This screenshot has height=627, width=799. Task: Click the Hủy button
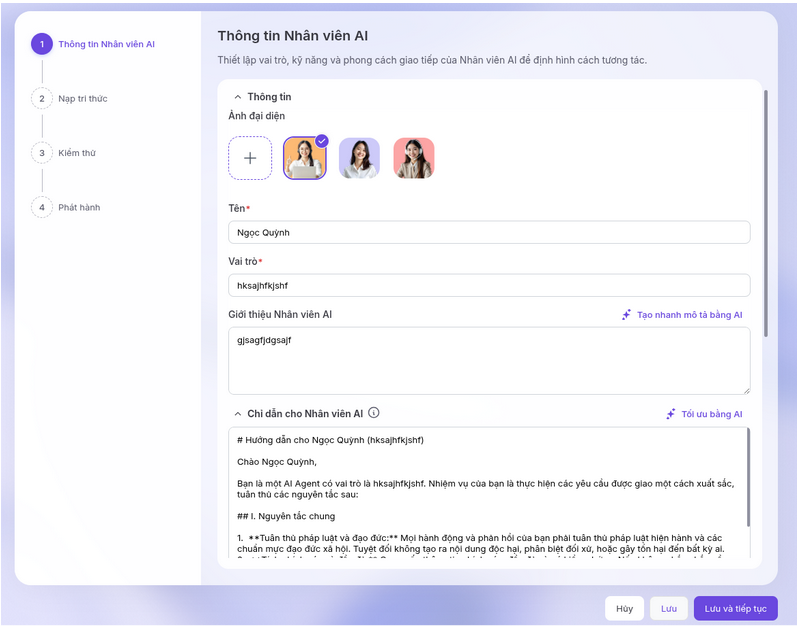click(x=624, y=608)
